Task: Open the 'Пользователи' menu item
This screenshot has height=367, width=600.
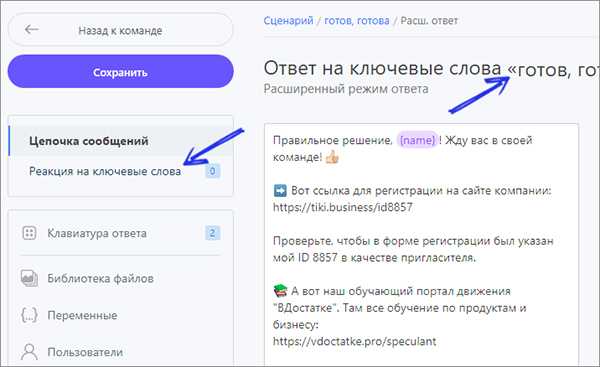Action: (85, 352)
